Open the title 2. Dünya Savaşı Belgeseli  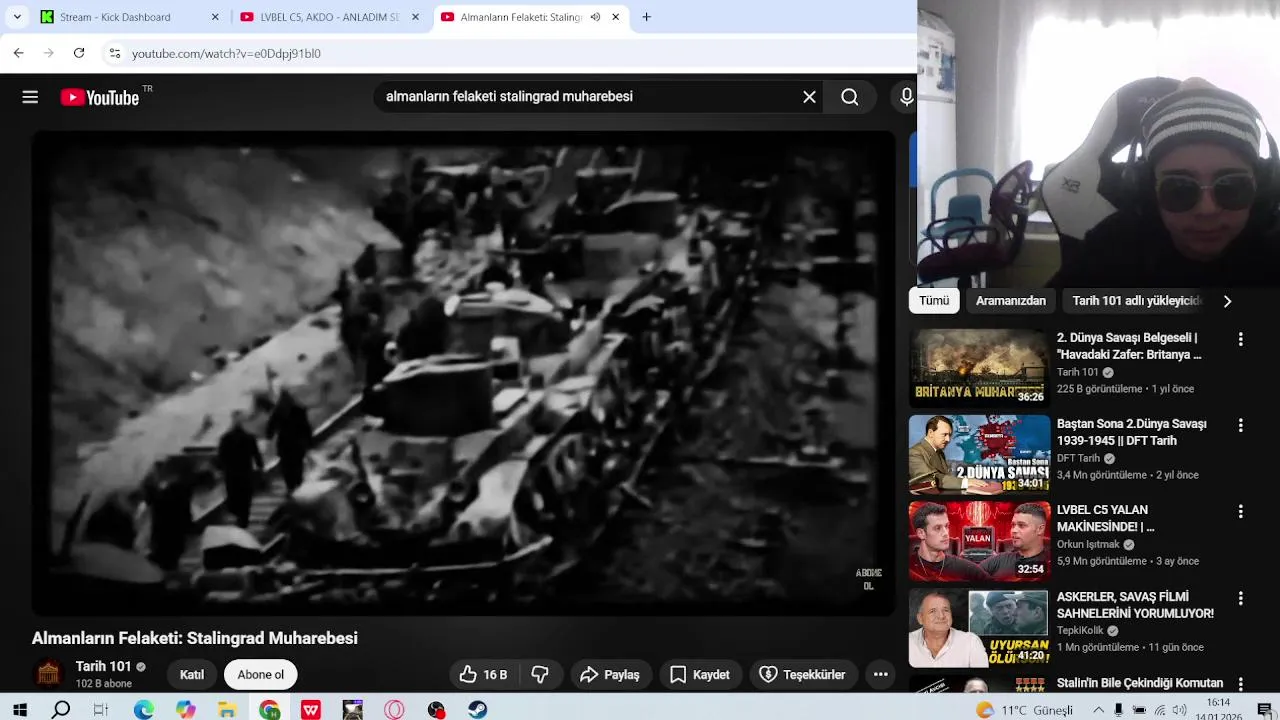tap(1129, 346)
